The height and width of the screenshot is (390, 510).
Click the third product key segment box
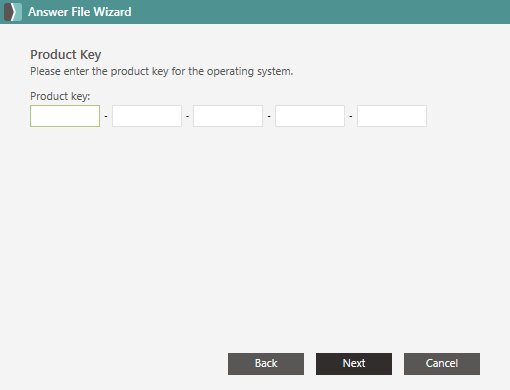tap(228, 116)
